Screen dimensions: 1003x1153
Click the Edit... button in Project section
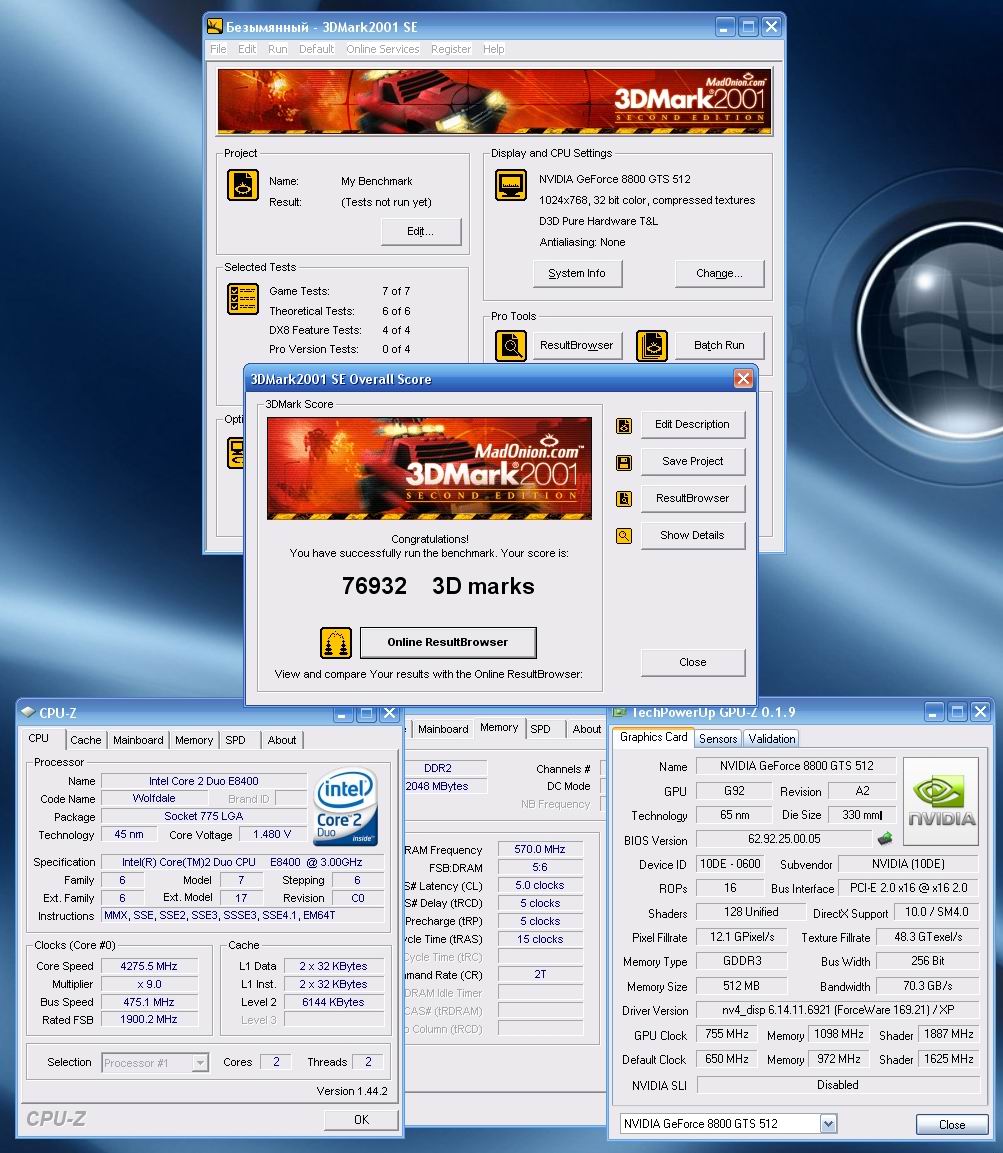click(421, 232)
